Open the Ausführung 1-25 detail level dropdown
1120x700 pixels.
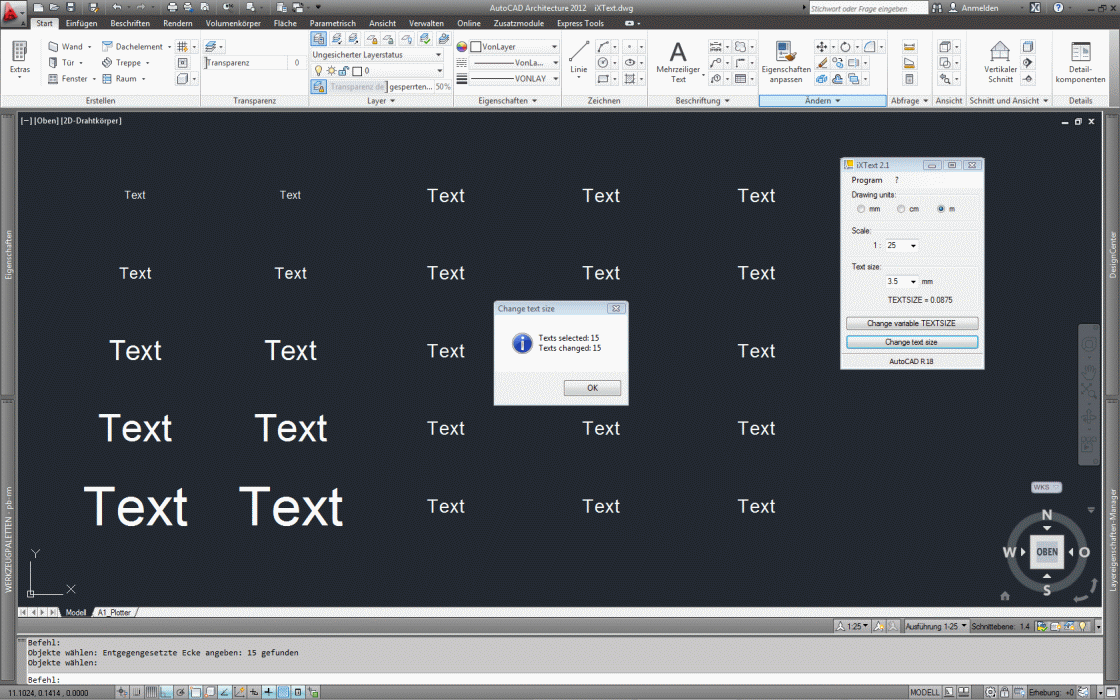(936, 626)
